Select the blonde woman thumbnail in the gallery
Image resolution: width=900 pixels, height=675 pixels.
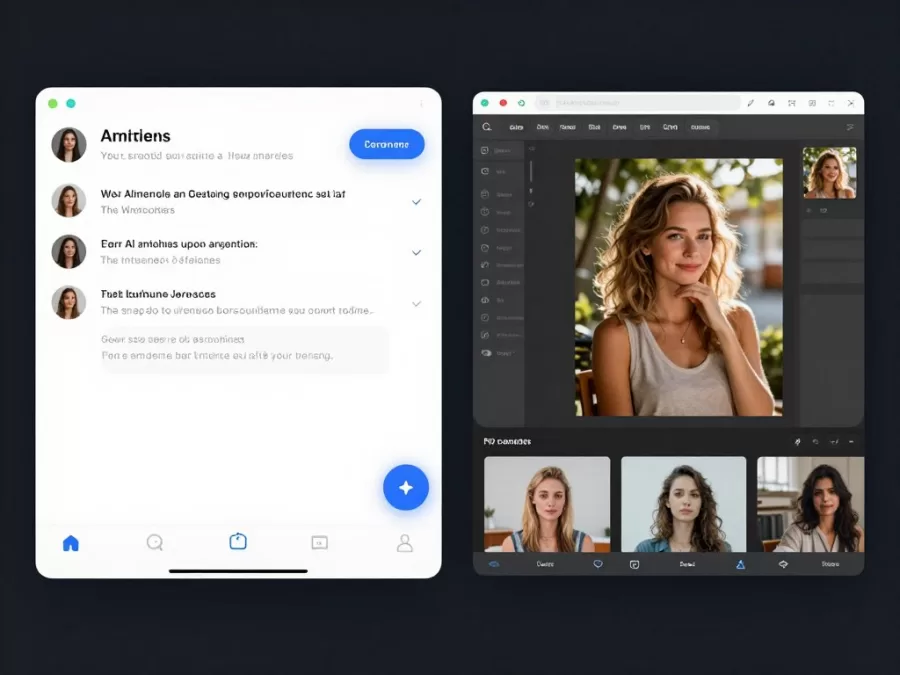tap(547, 504)
